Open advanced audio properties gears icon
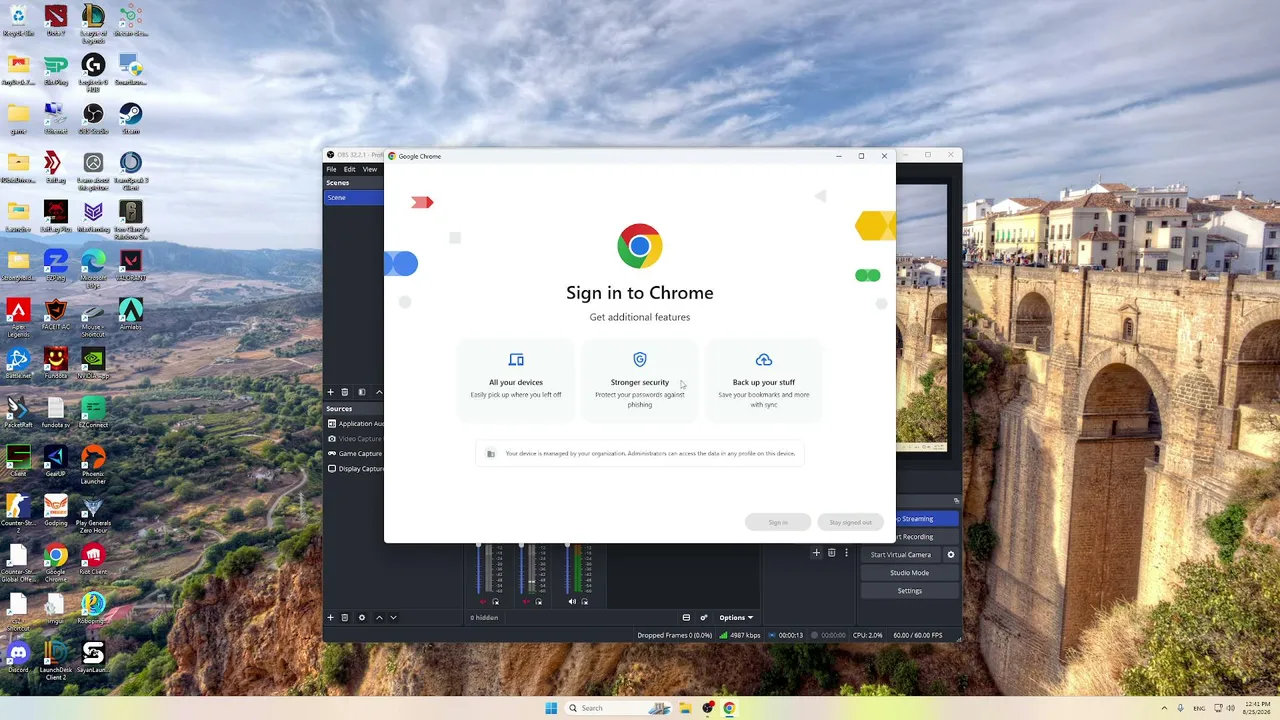1280x720 pixels. click(704, 618)
